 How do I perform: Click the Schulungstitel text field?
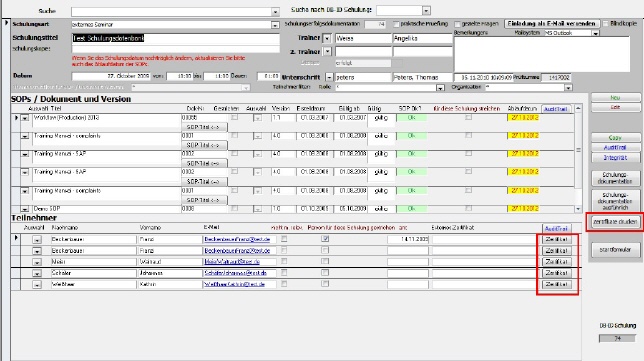tap(175, 39)
